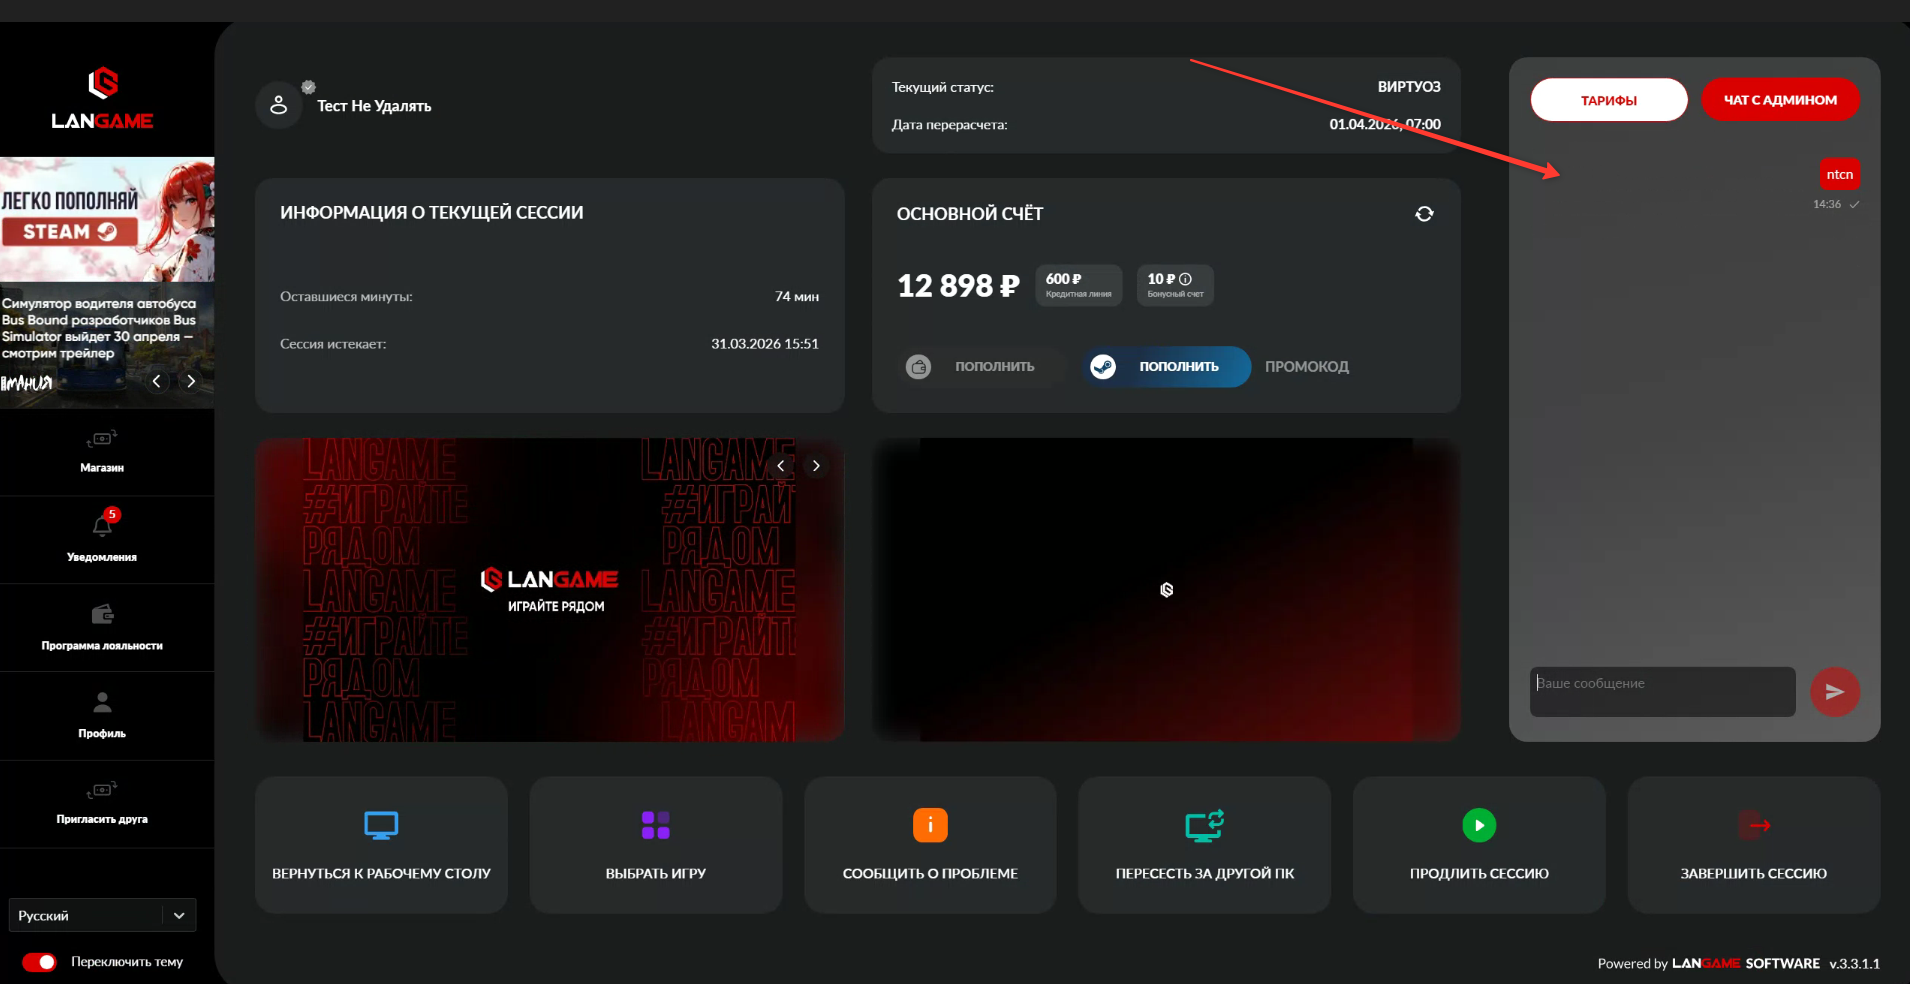Click the LANGAME logo in the sidebar

102,99
